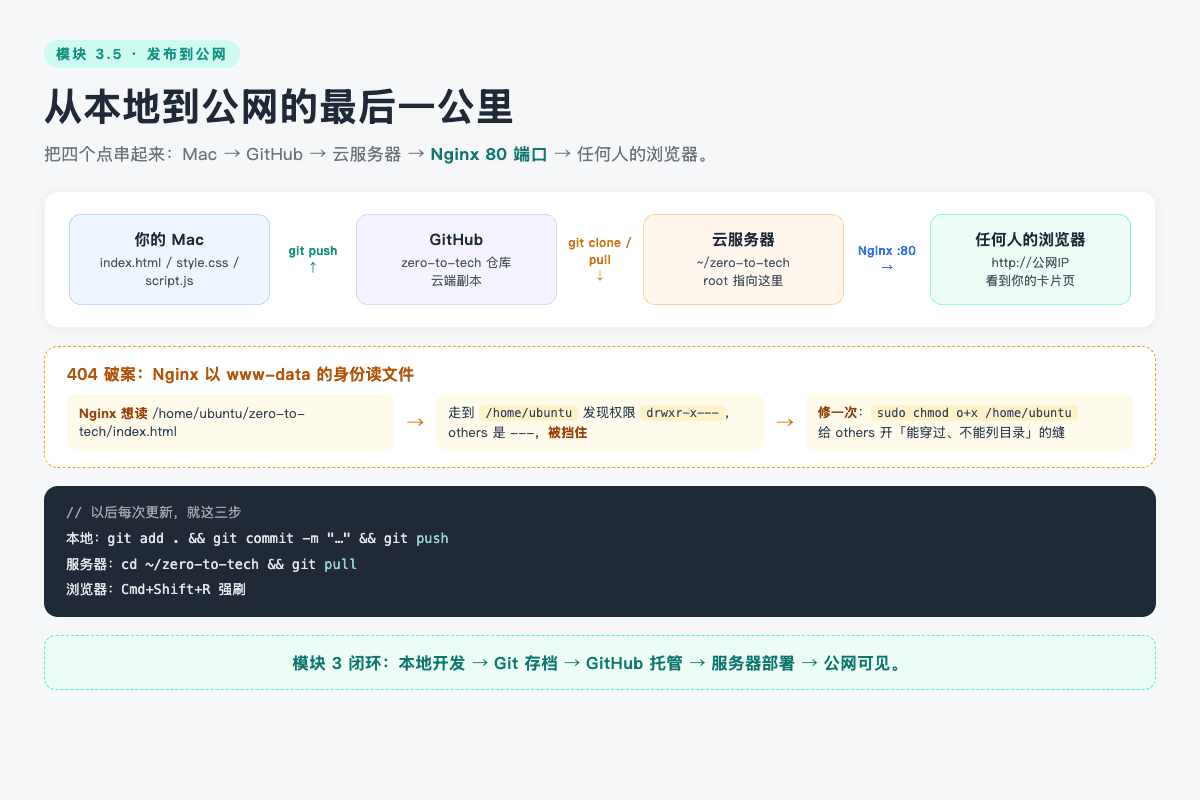Click the bold 被挡住 text

[567, 433]
